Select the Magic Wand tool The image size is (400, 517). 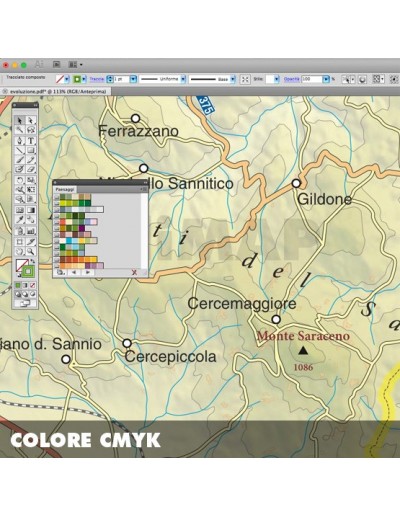tap(20, 130)
